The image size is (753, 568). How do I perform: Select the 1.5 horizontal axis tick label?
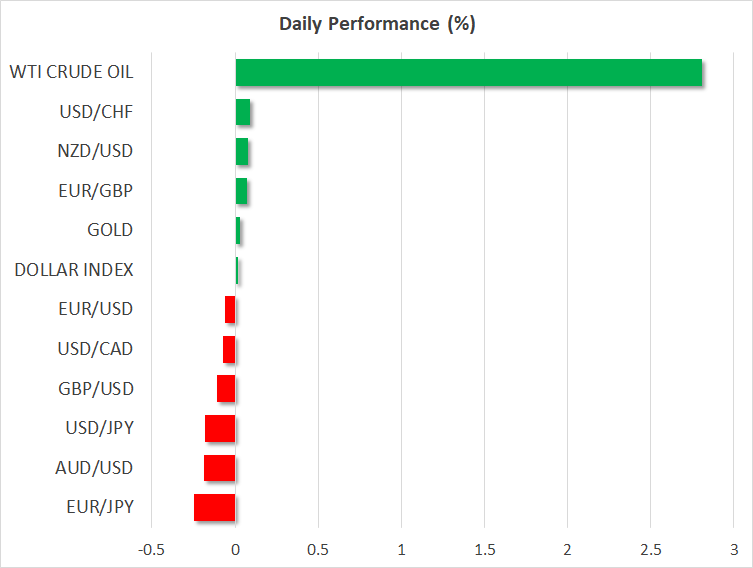pos(484,549)
